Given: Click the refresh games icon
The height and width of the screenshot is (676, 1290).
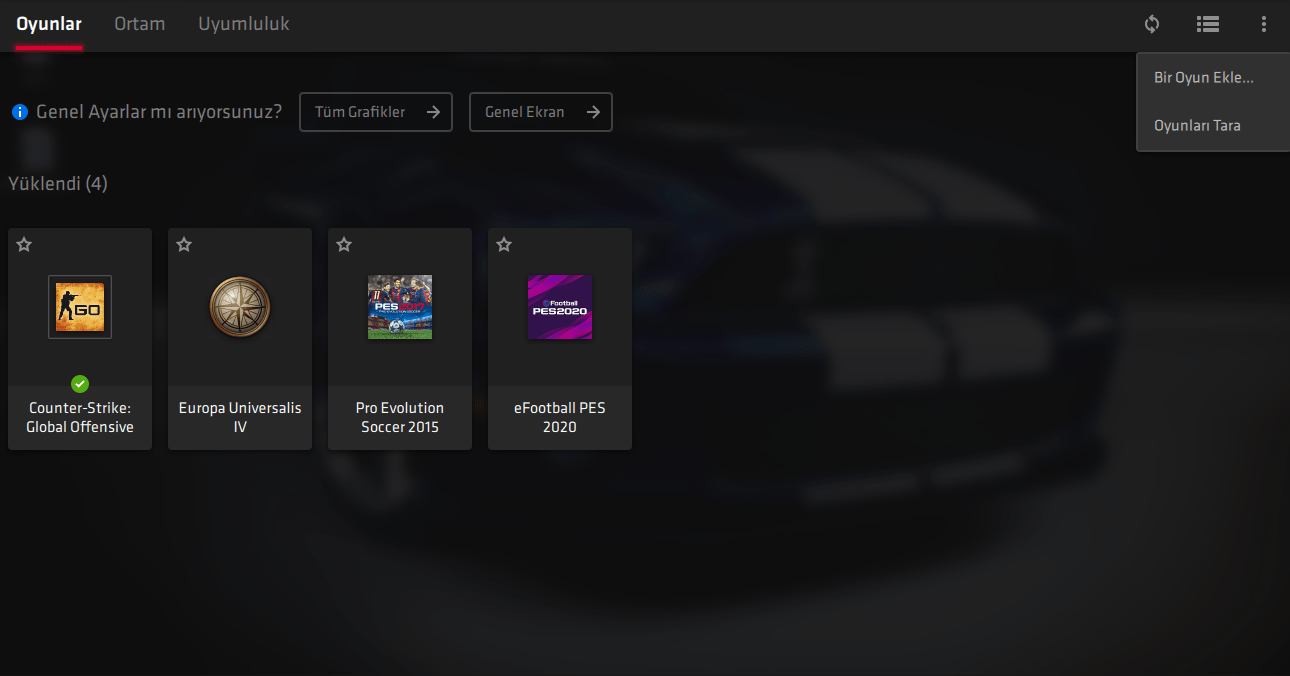Looking at the screenshot, I should pos(1152,24).
